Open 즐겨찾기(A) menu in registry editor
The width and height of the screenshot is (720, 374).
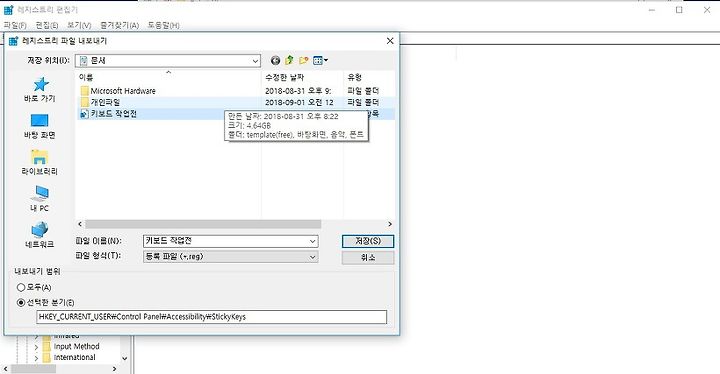point(119,25)
